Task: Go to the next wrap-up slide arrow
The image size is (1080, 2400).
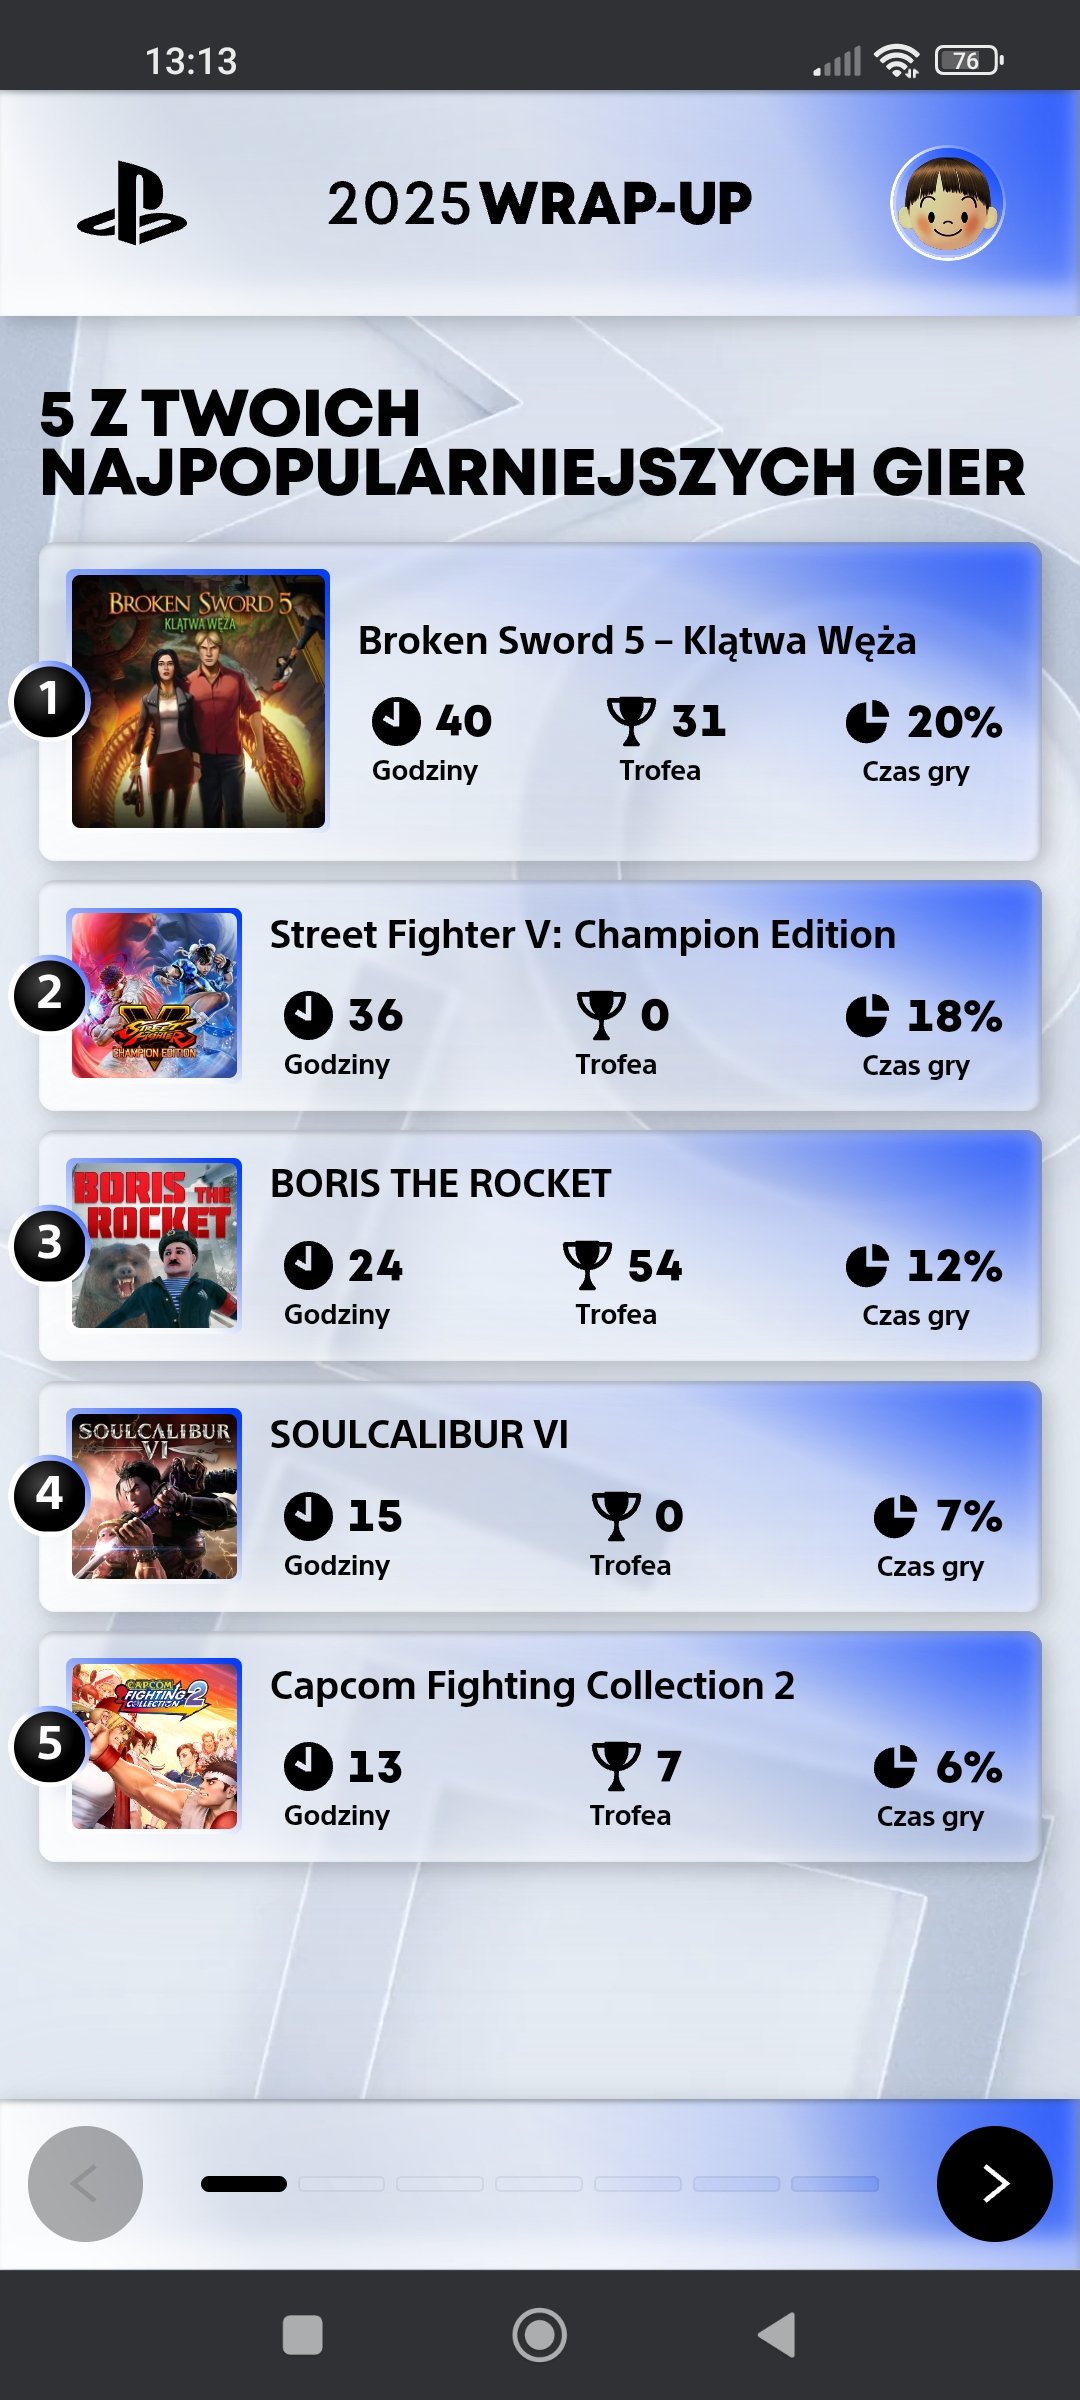Action: coord(994,2183)
